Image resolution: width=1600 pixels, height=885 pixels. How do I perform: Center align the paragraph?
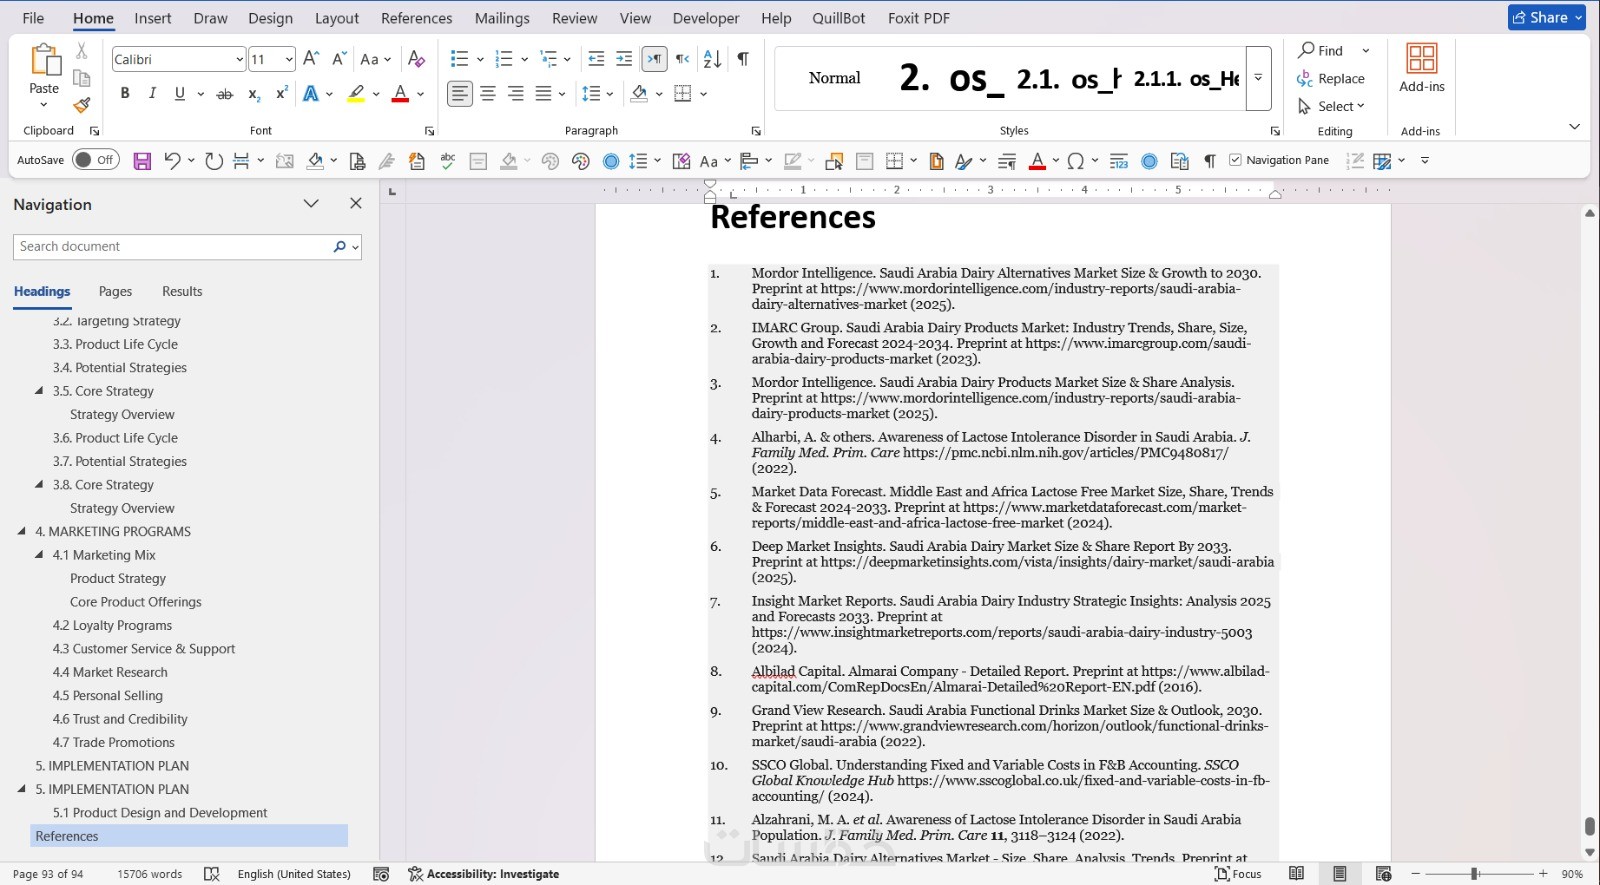coord(488,94)
